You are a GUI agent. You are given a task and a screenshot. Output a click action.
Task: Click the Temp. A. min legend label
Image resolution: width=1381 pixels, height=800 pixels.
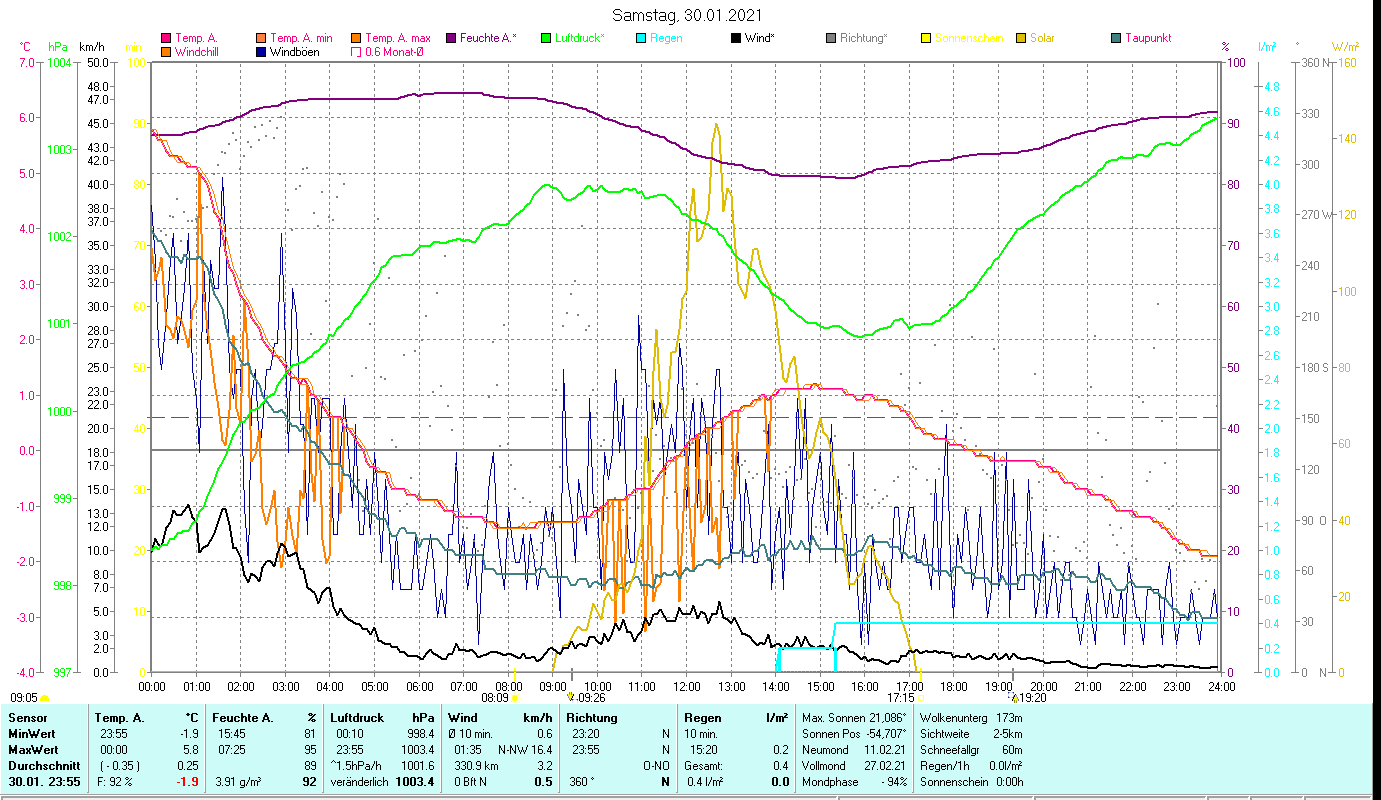coord(303,38)
